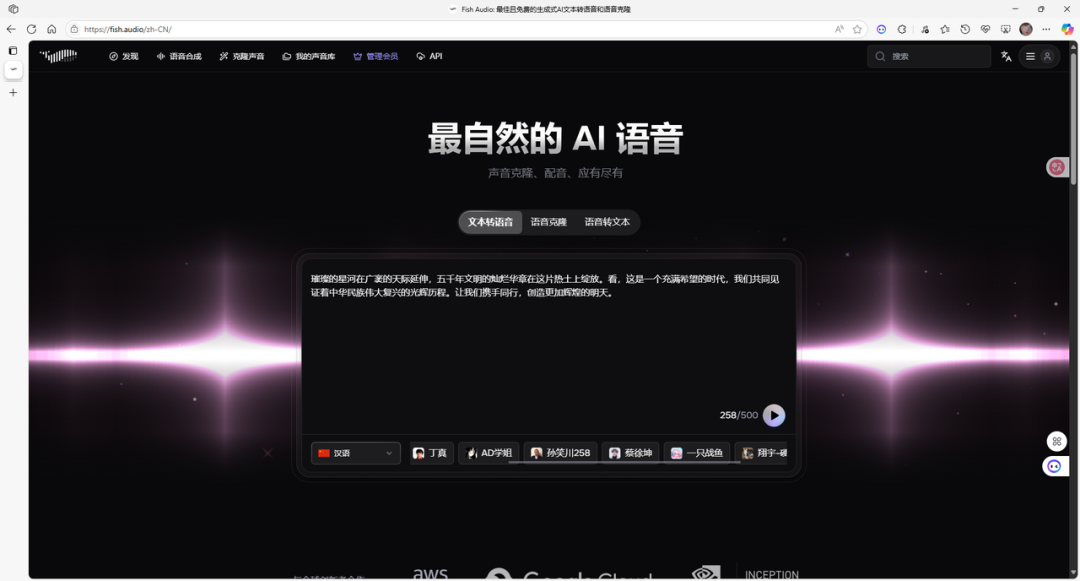Open the browser Extensions puzzle icon
Viewport: 1080px width, 581px height.
coord(902,29)
